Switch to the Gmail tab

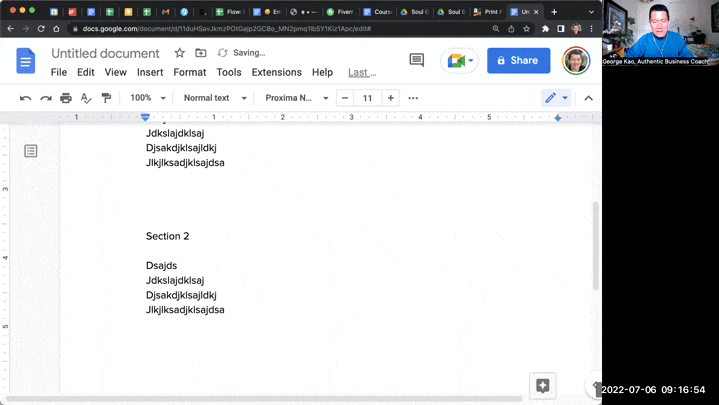point(166,12)
